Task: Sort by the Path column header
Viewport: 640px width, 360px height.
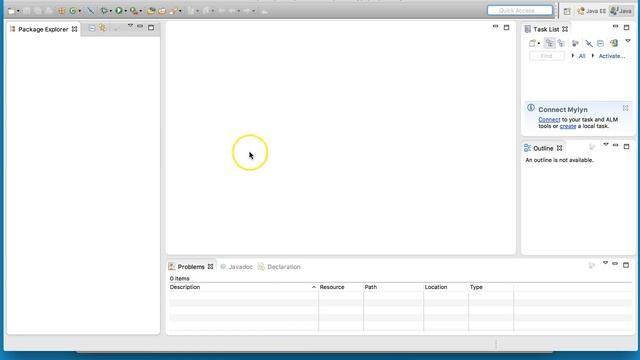Action: [x=393, y=287]
